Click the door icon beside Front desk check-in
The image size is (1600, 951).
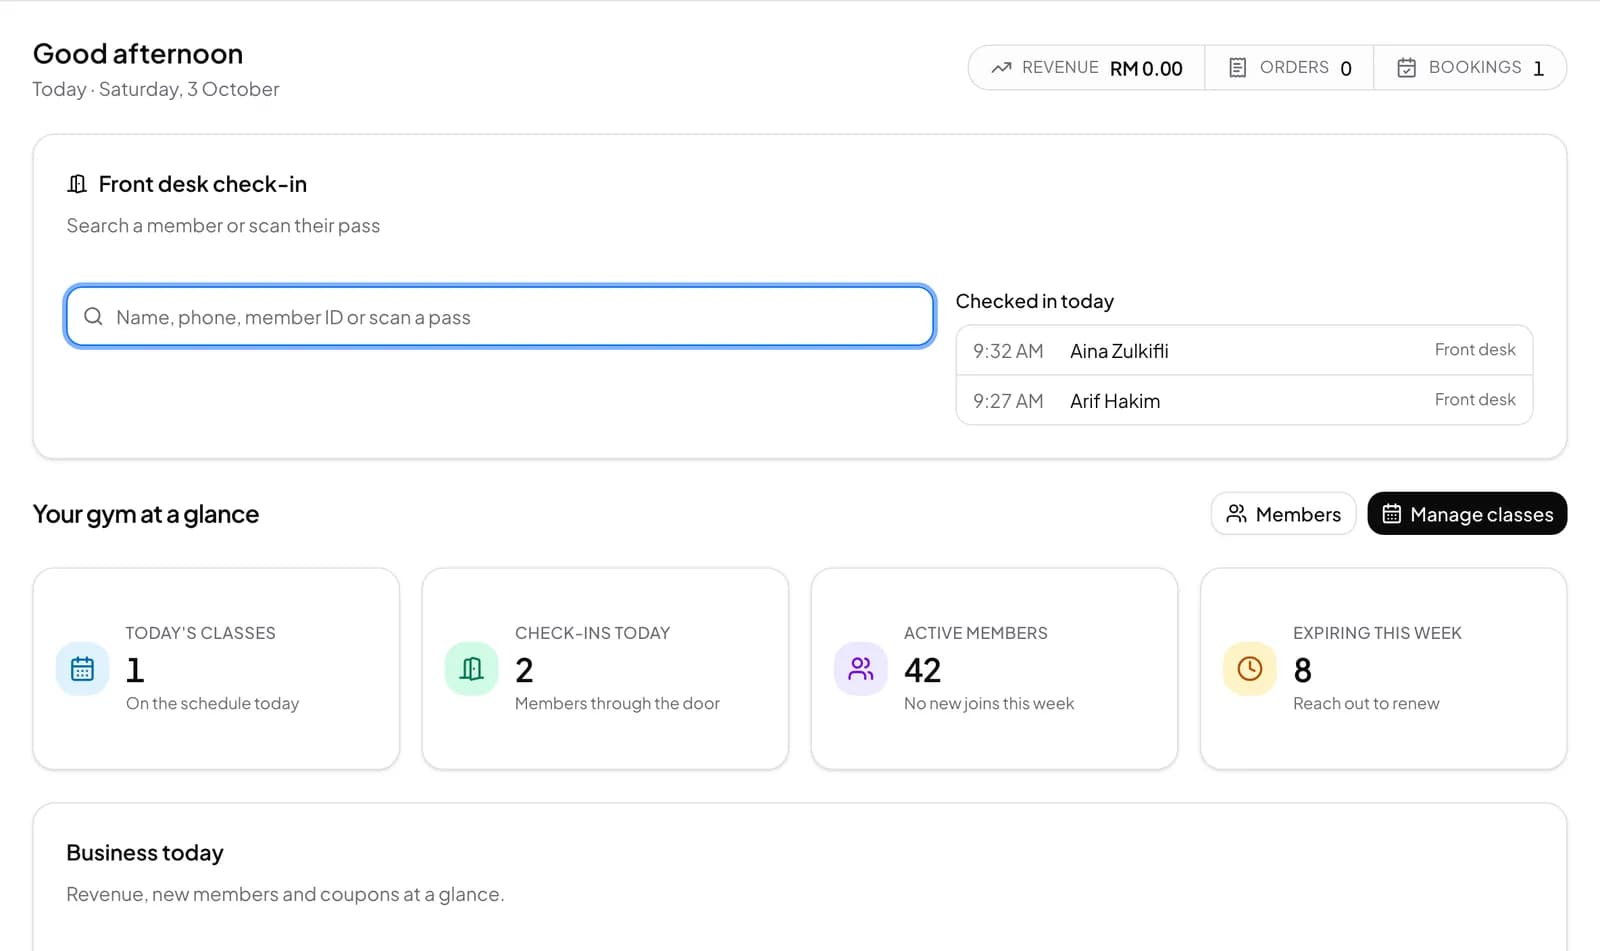coord(77,184)
